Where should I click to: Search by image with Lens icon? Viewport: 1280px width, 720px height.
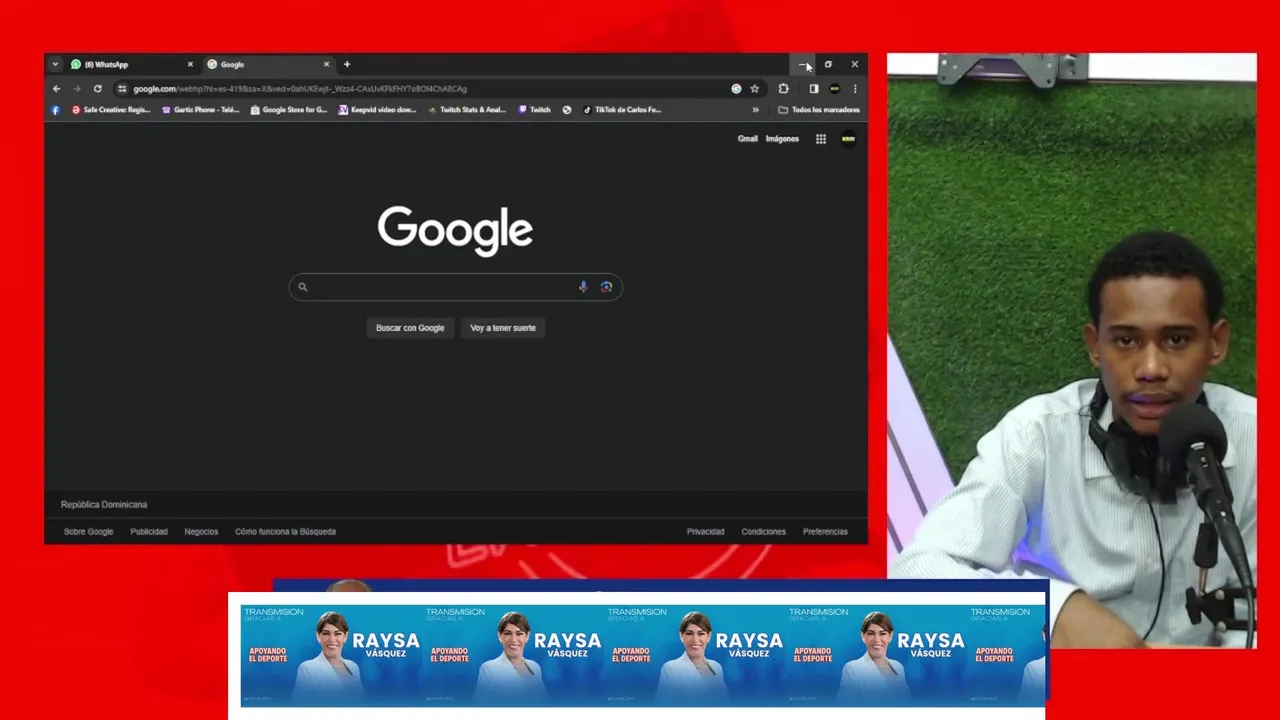click(606, 287)
